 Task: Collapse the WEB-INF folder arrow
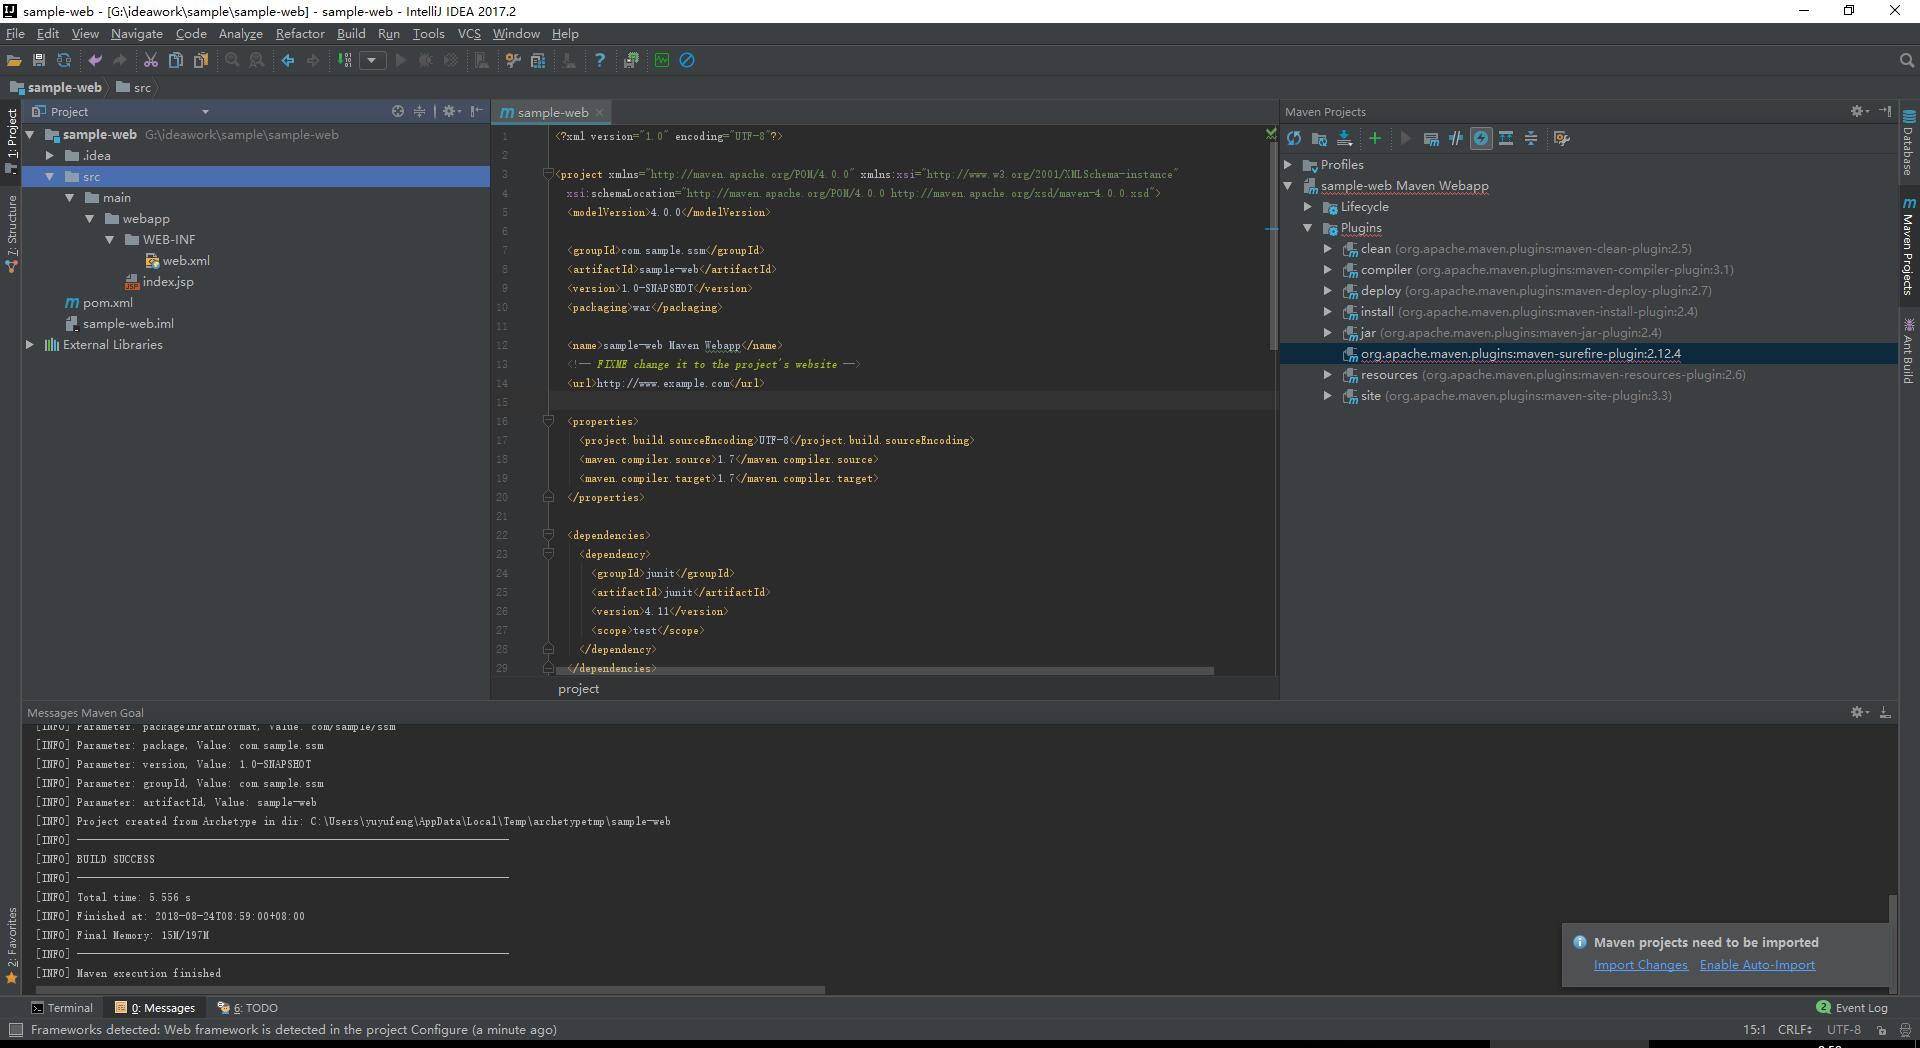coord(110,240)
